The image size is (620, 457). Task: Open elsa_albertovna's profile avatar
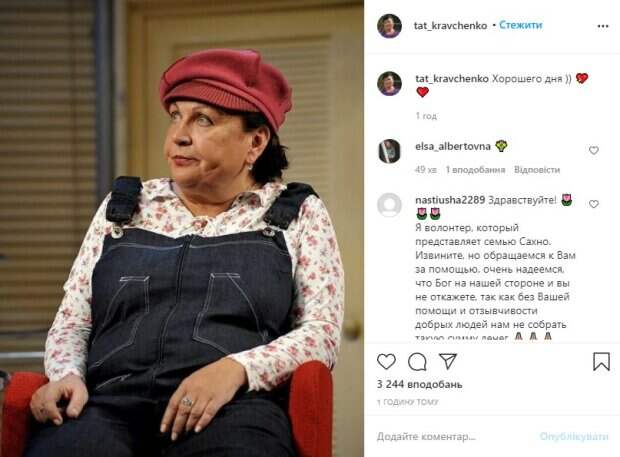[389, 151]
